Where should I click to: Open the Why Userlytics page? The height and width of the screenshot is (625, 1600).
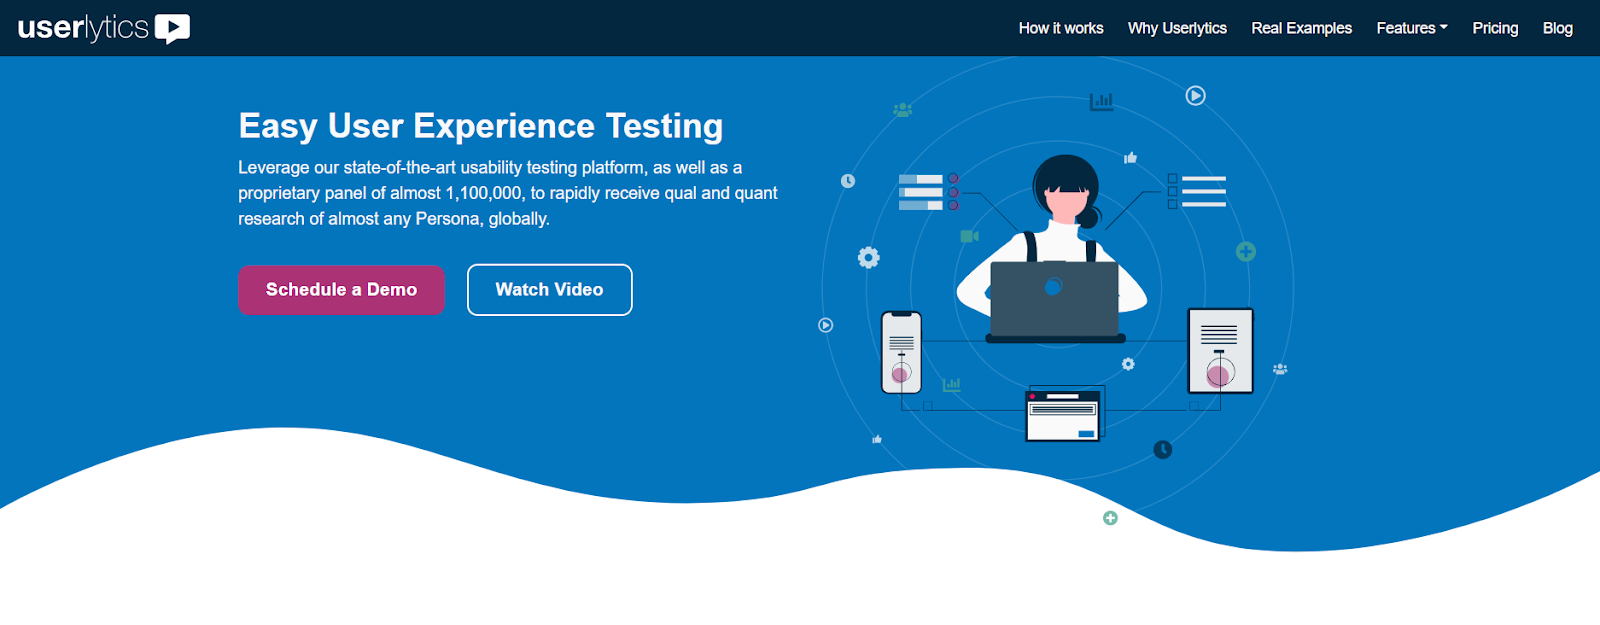click(x=1177, y=28)
